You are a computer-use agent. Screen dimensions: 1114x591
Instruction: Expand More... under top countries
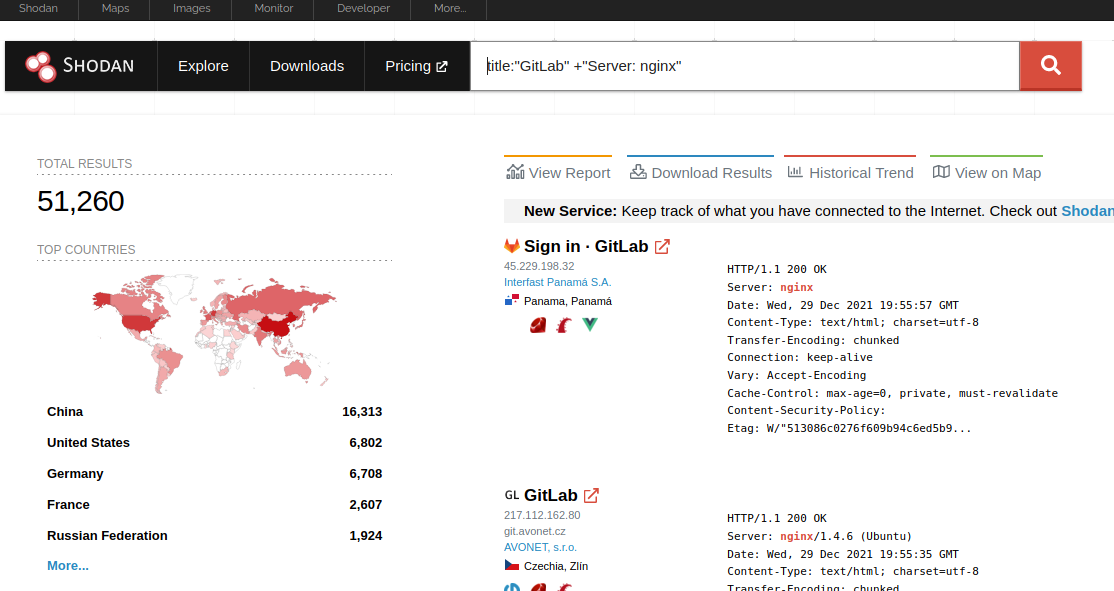(68, 565)
